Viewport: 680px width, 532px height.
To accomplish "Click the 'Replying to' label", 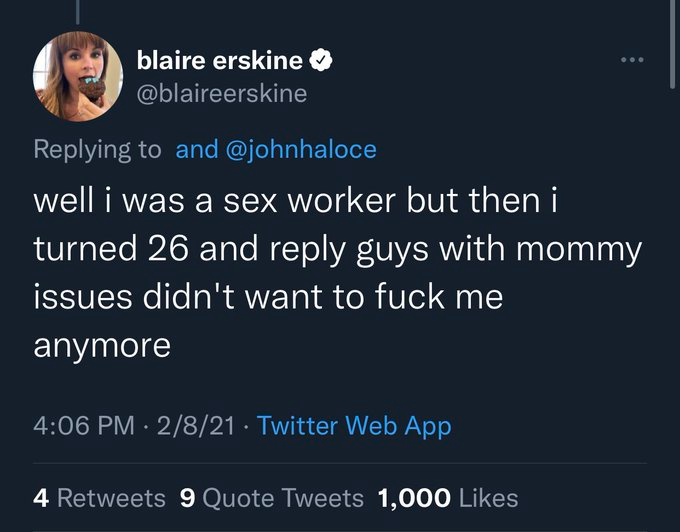I will click(97, 150).
